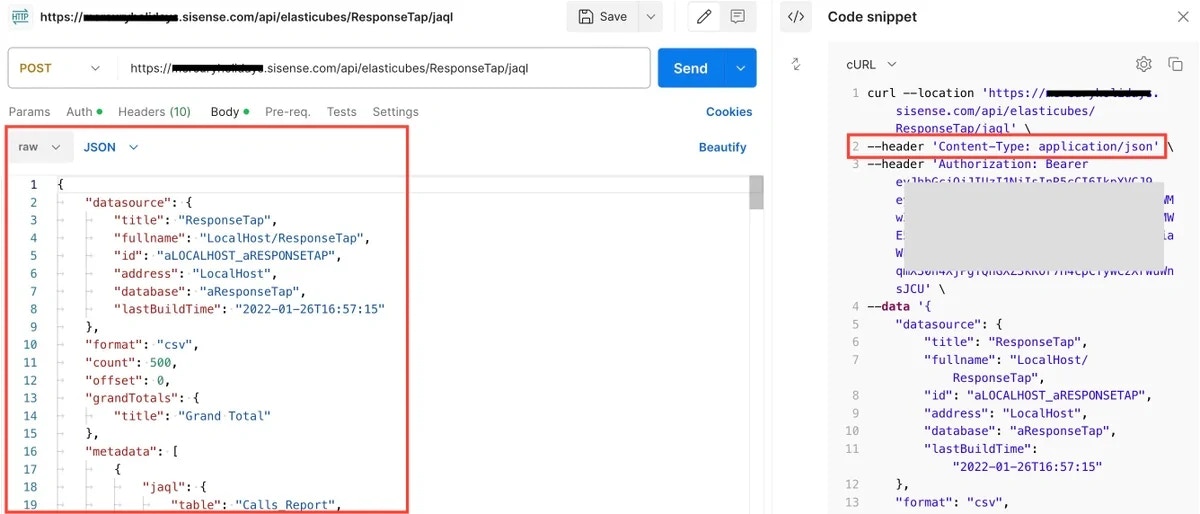This screenshot has width=1200, height=514.
Task: Open the Tests tab
Action: (341, 112)
